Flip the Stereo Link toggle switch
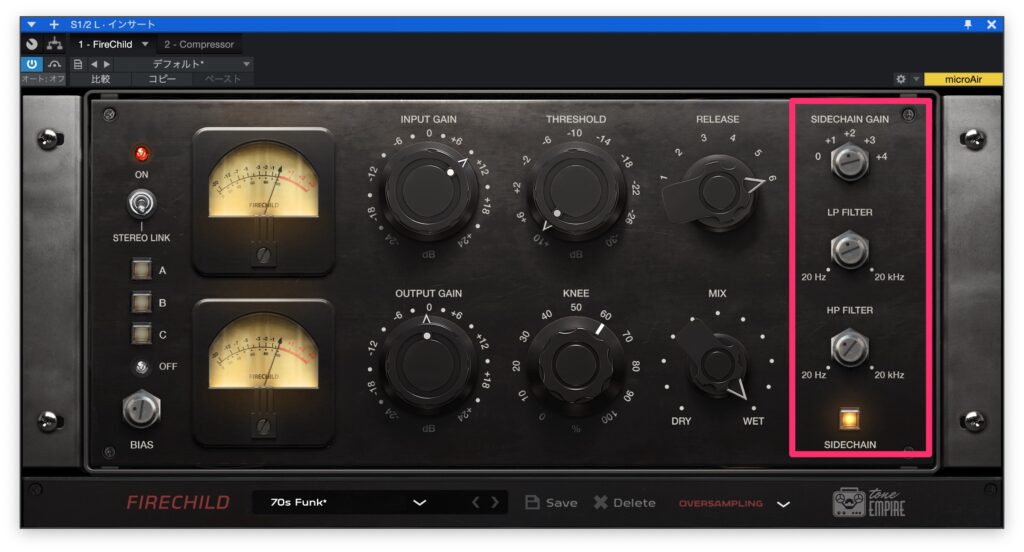Viewport: 1024px width, 552px height. pos(141,205)
